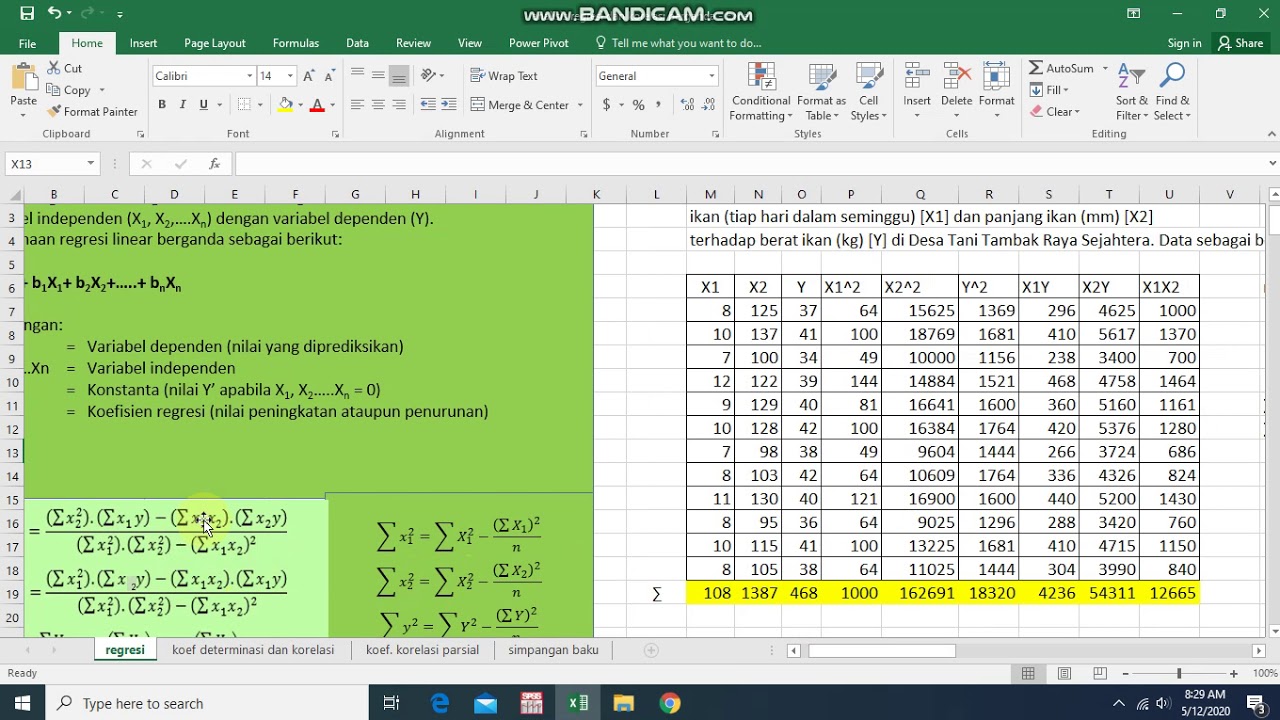Cut the selection
The width and height of the screenshot is (1280, 720).
tap(65, 68)
